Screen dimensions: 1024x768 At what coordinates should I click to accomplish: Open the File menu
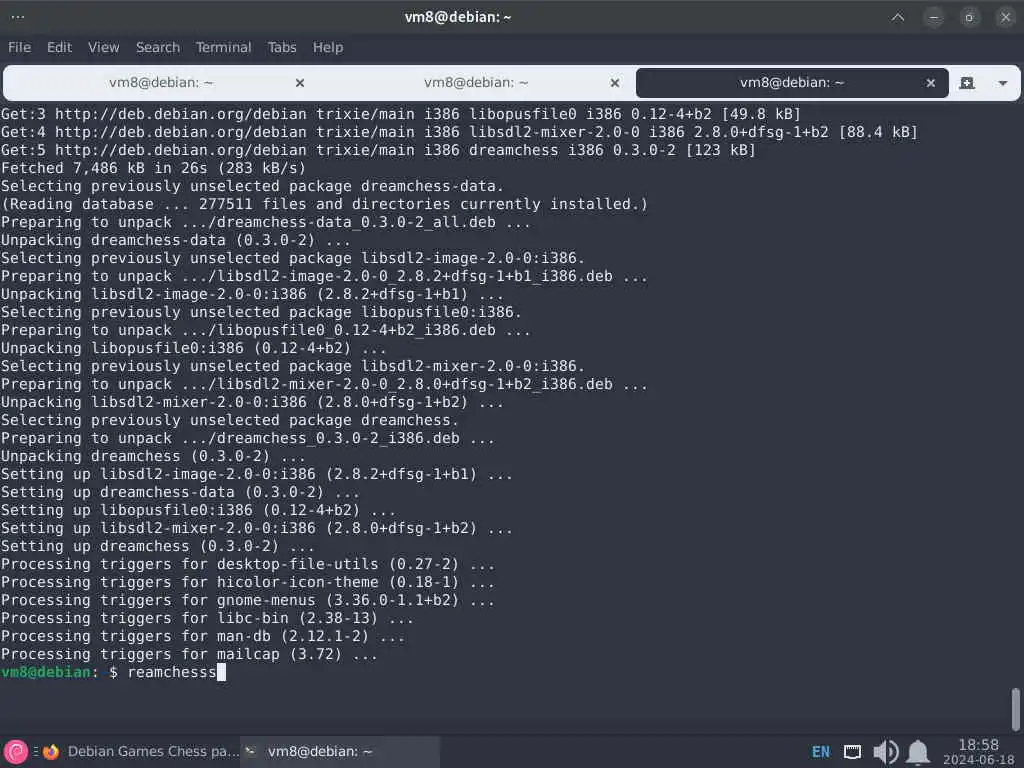click(x=19, y=47)
